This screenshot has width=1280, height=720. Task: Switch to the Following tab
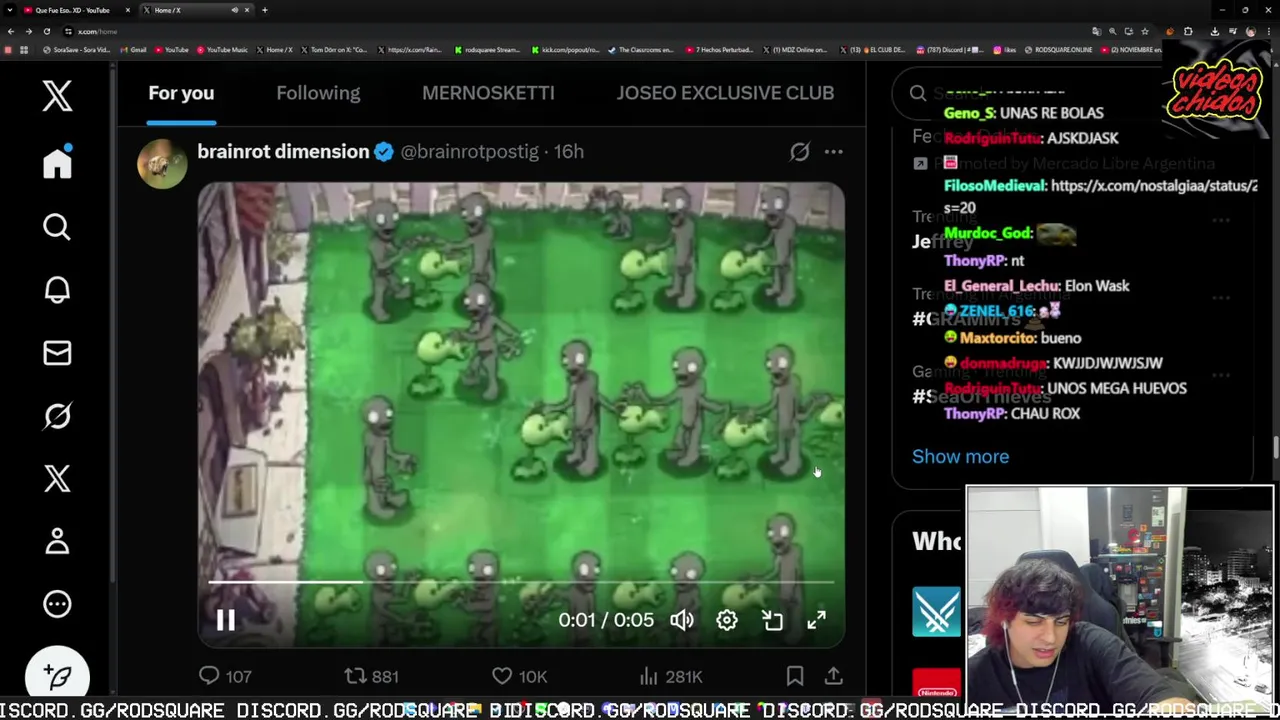(318, 93)
